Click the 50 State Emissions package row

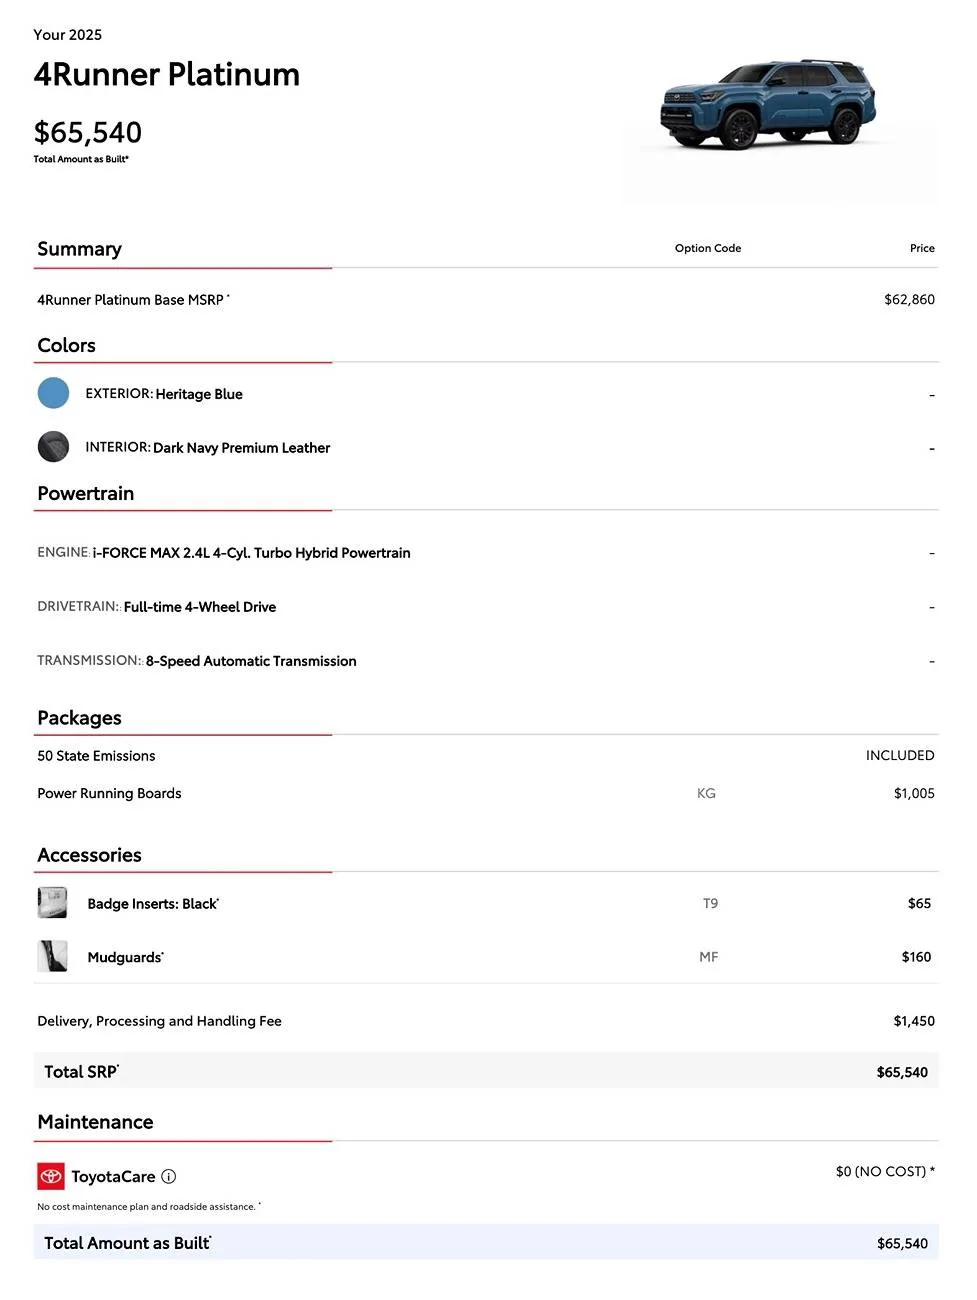[x=96, y=756]
